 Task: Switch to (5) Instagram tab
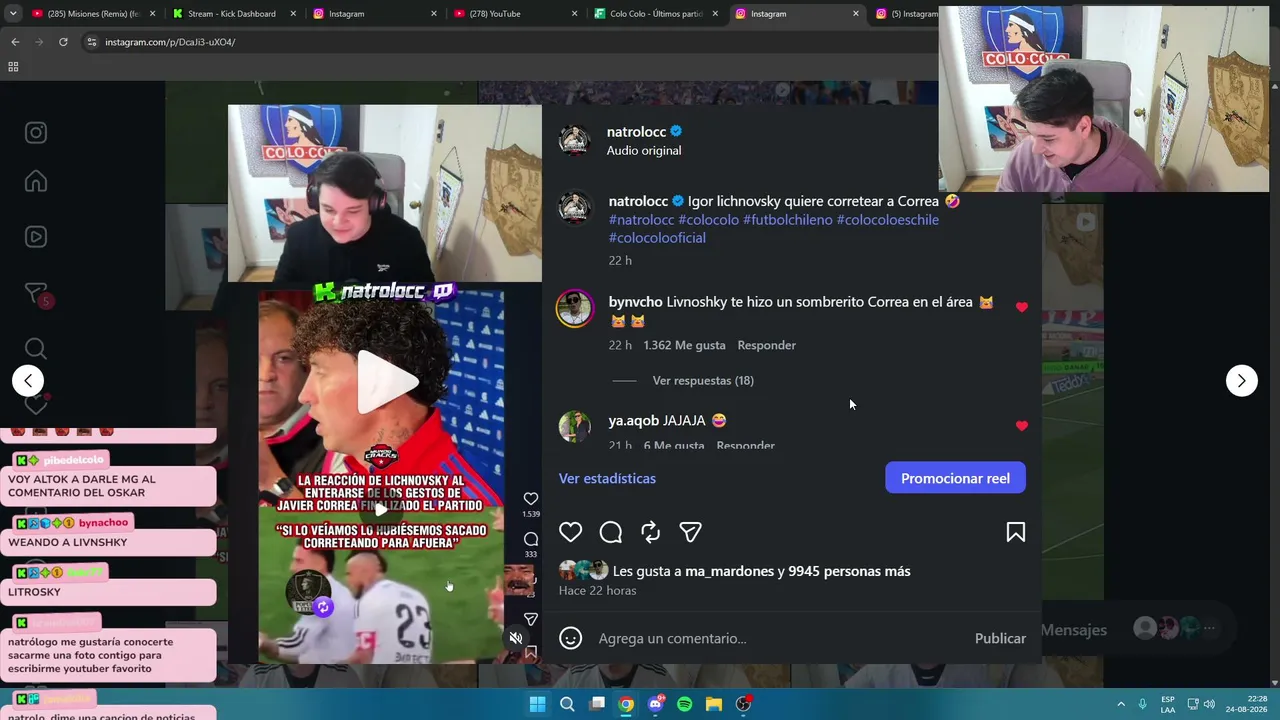point(905,14)
